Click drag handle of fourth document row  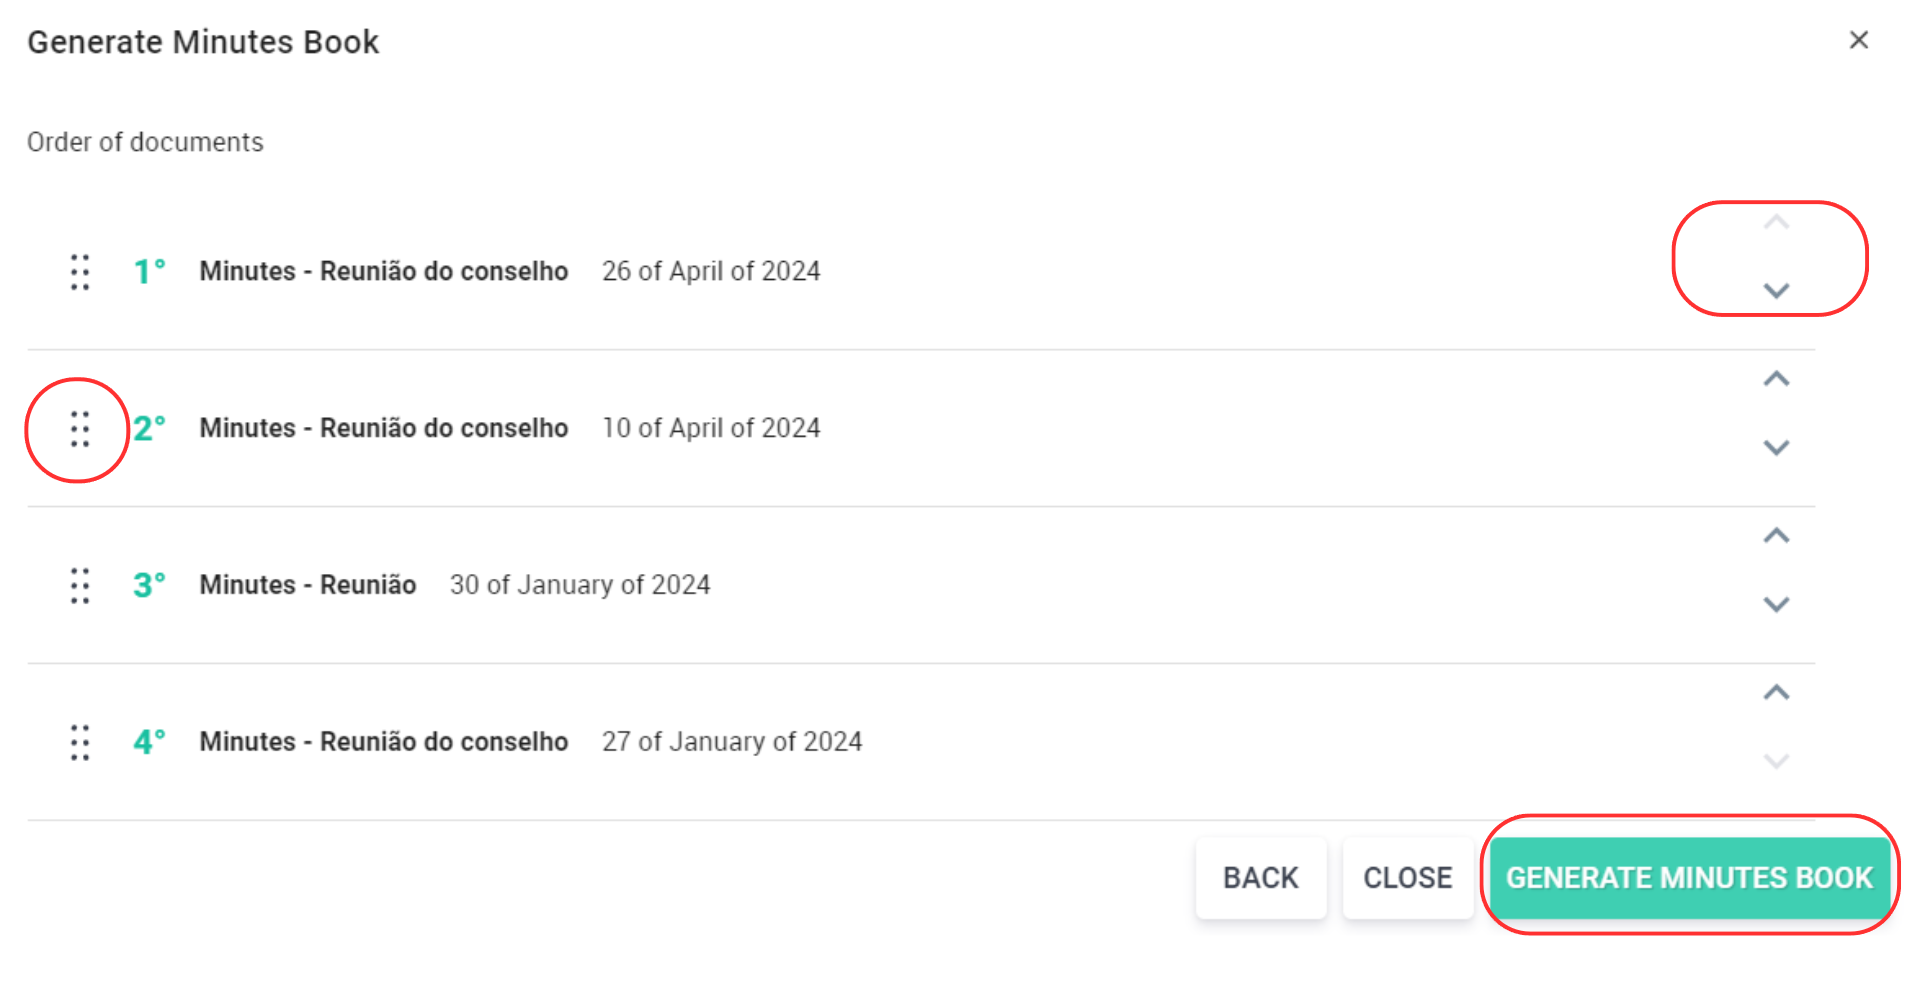[80, 743]
